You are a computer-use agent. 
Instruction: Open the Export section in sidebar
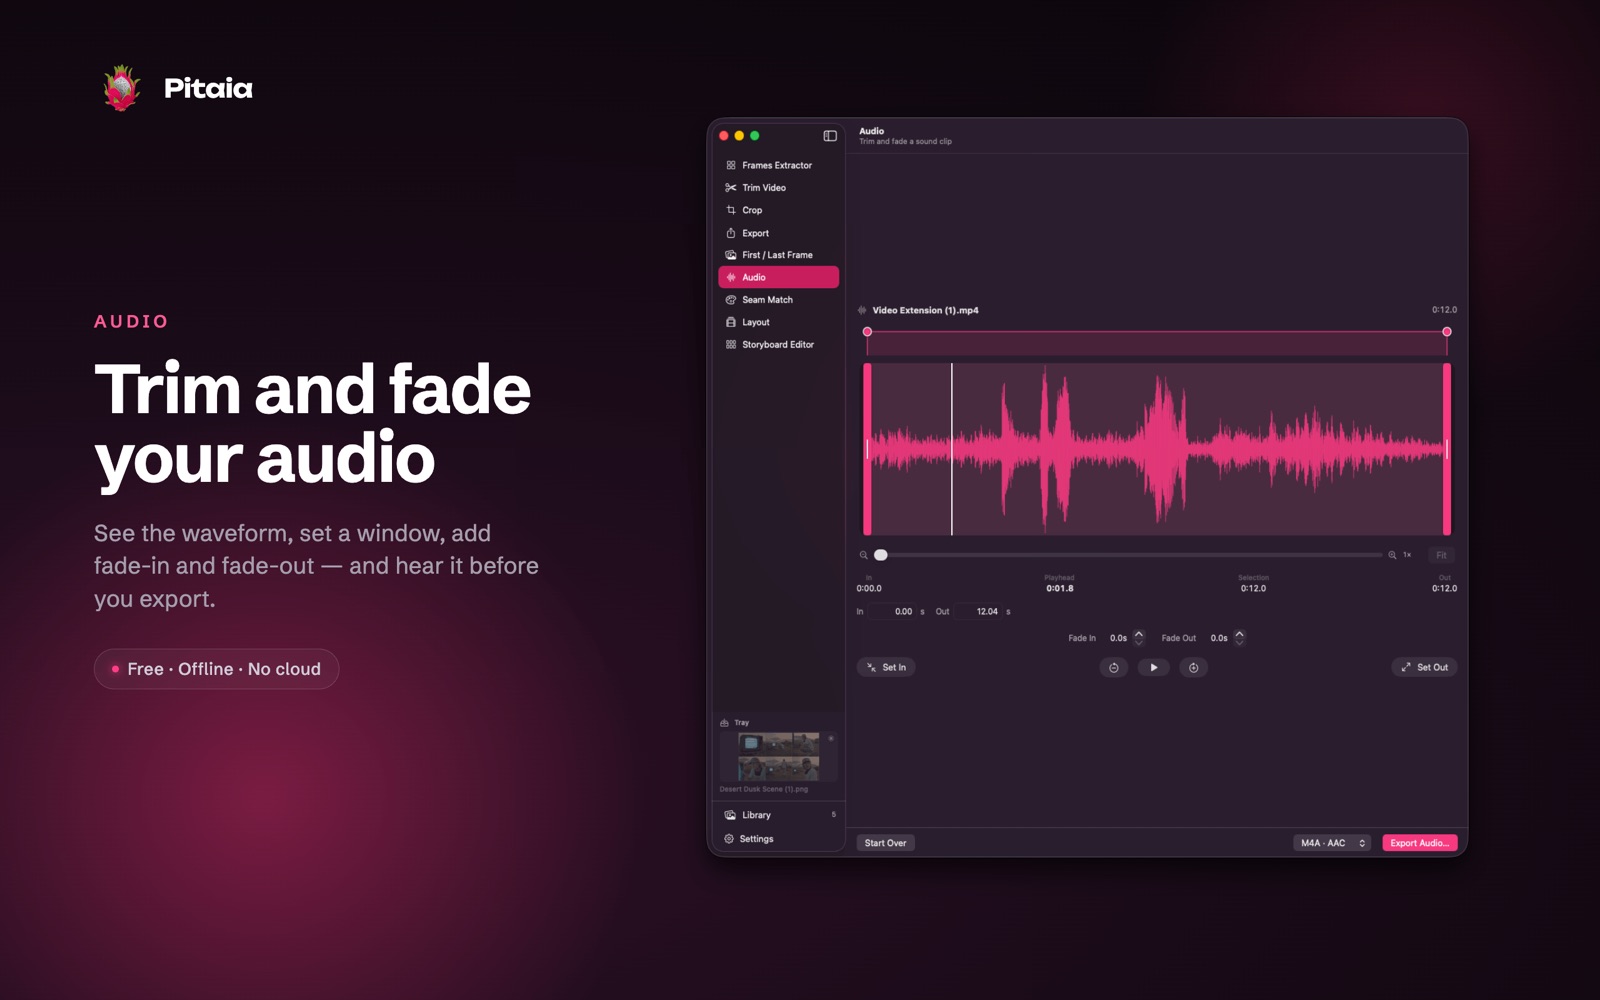pyautogui.click(x=778, y=233)
